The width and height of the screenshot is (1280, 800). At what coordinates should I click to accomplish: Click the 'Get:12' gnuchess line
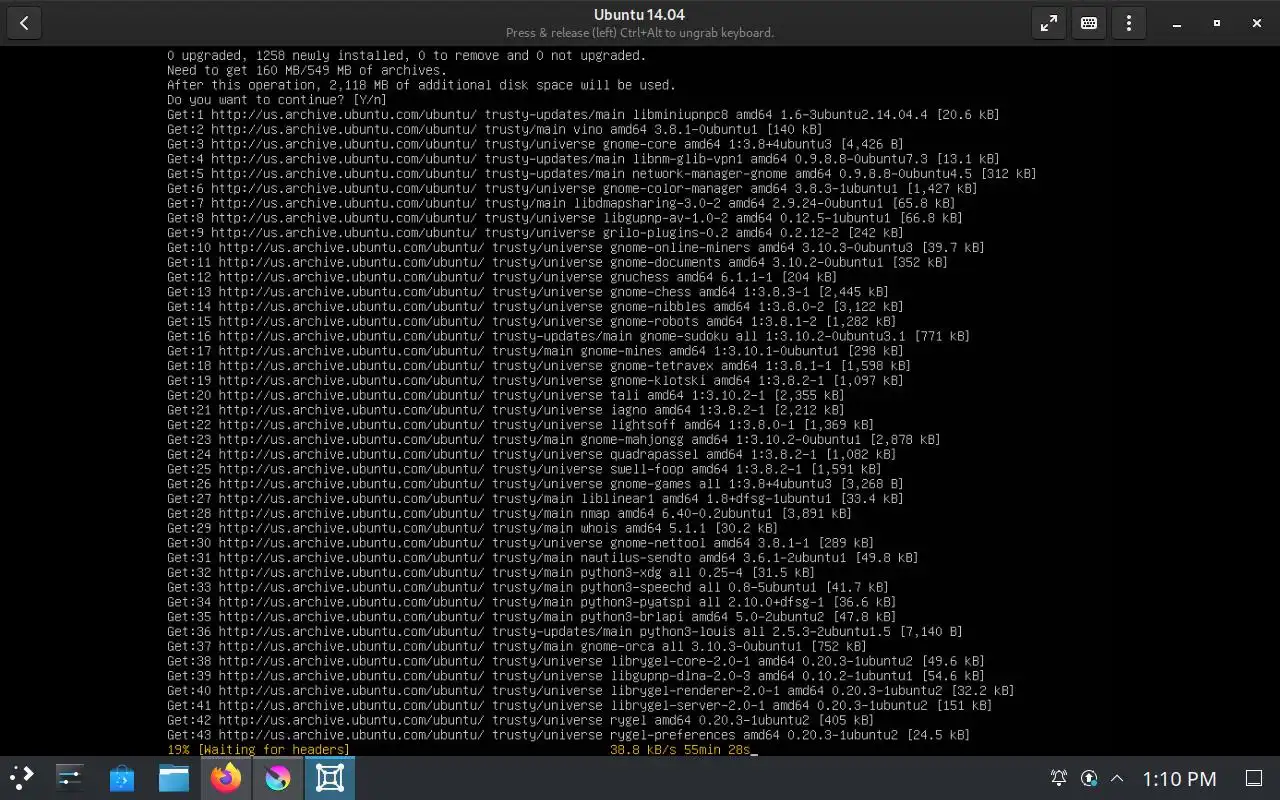click(x=502, y=277)
